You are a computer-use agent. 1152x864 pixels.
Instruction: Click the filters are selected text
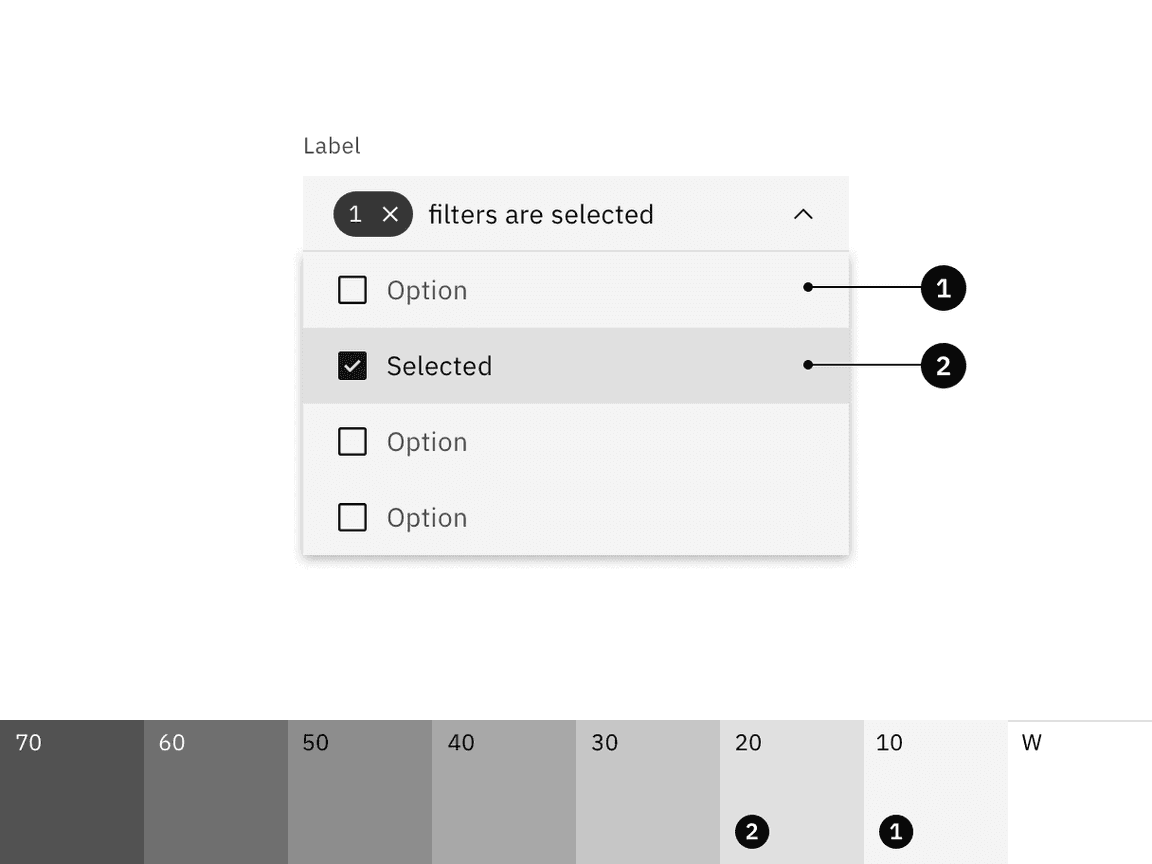pyautogui.click(x=542, y=214)
